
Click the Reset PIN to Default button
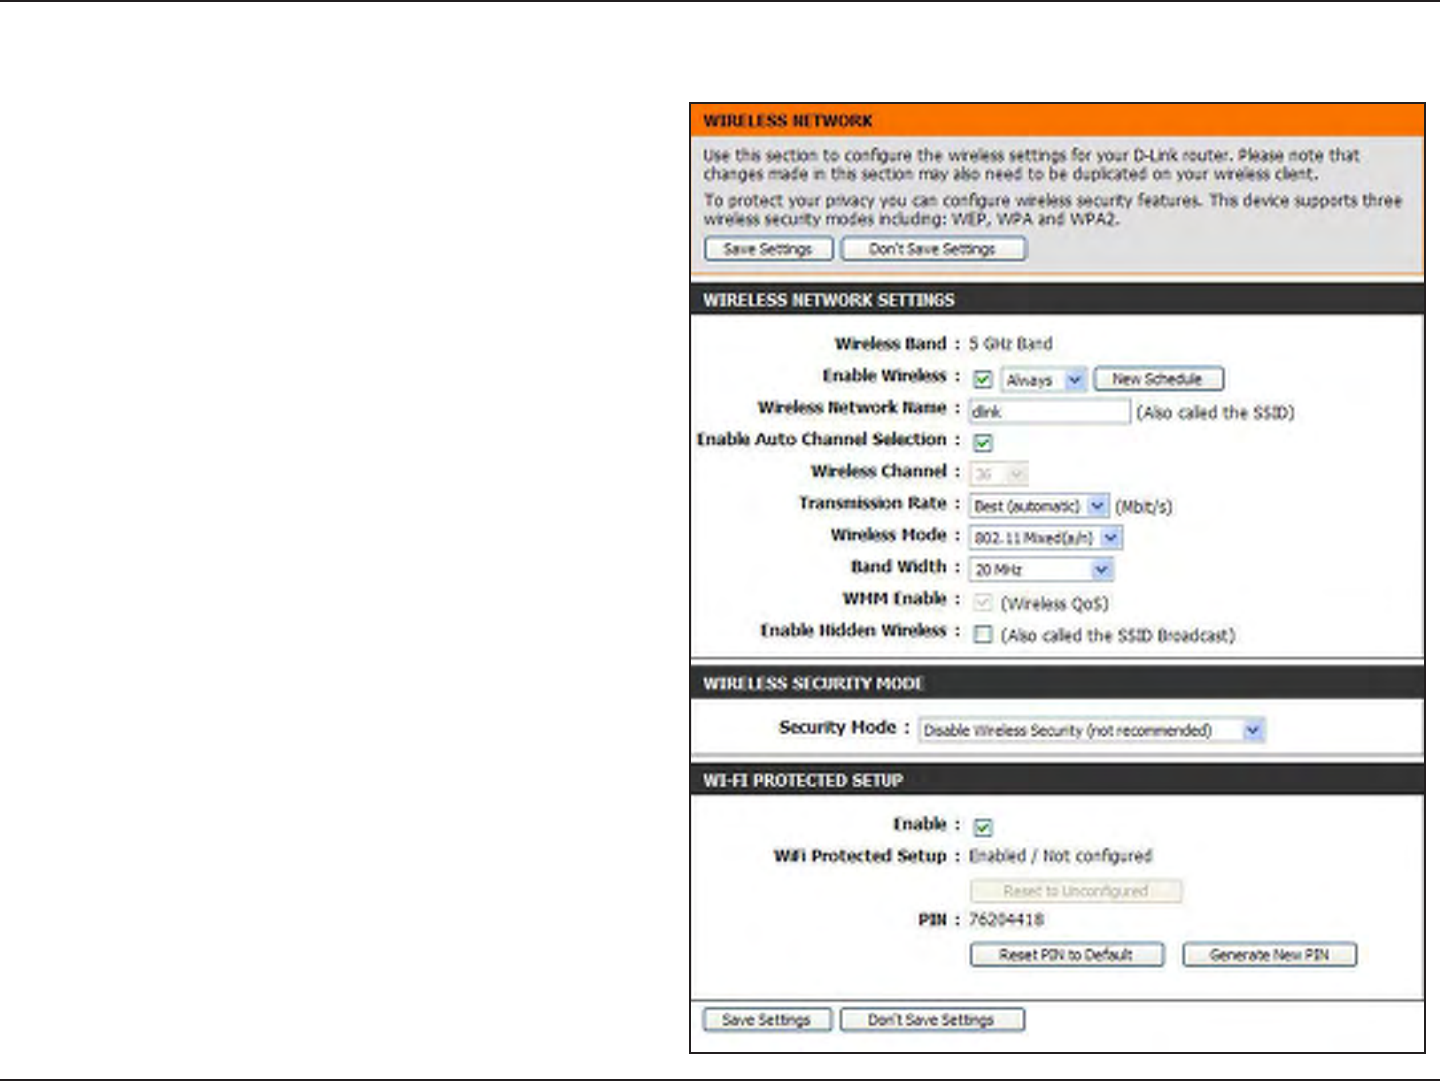pos(1067,955)
